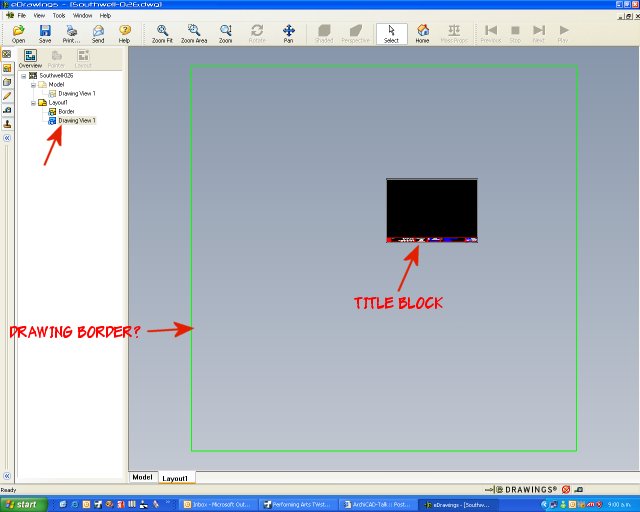Open the View menu
This screenshot has height=512, width=640.
(x=39, y=16)
